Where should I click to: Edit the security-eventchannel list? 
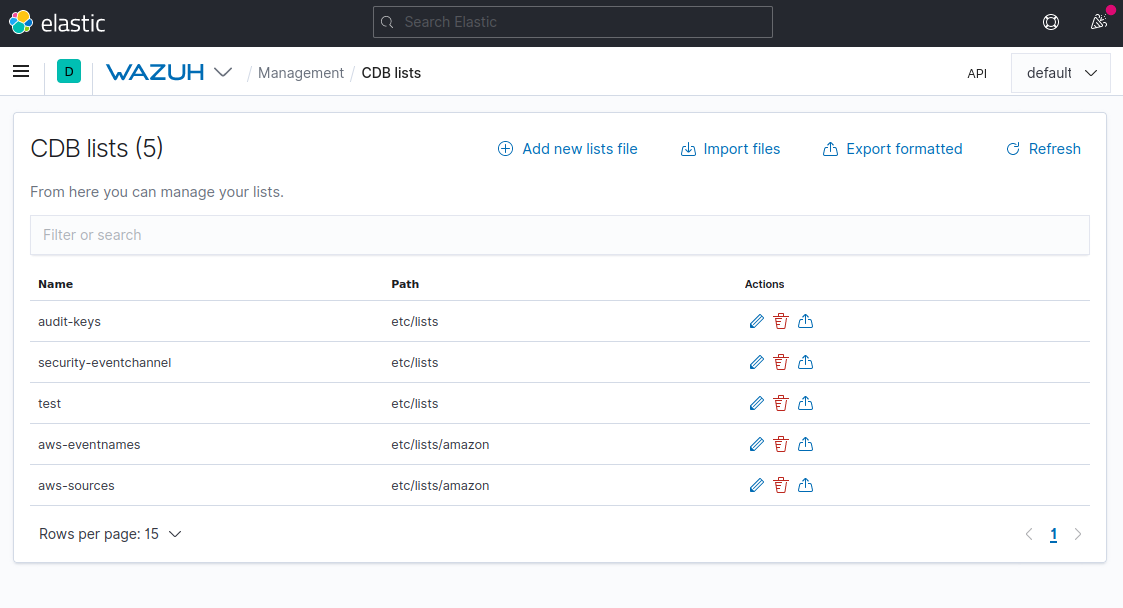756,362
